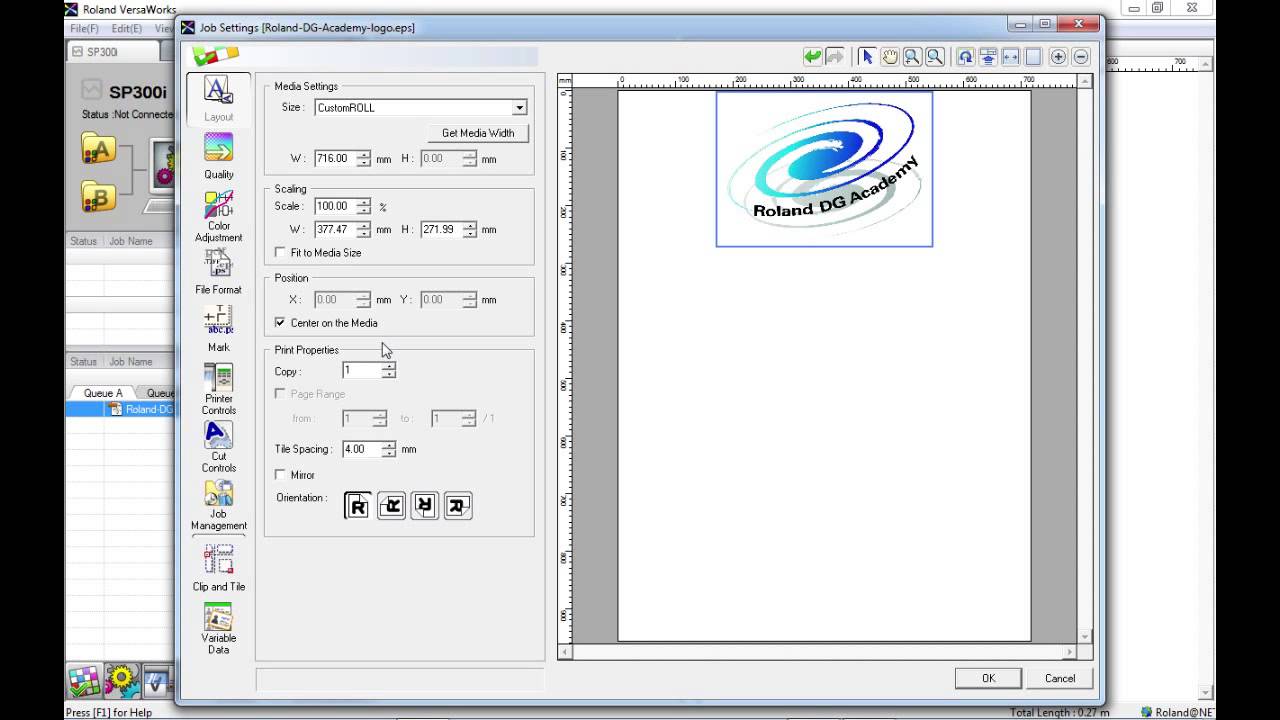Increase the Scale percentage stepper
This screenshot has width=1280, height=720.
[363, 202]
